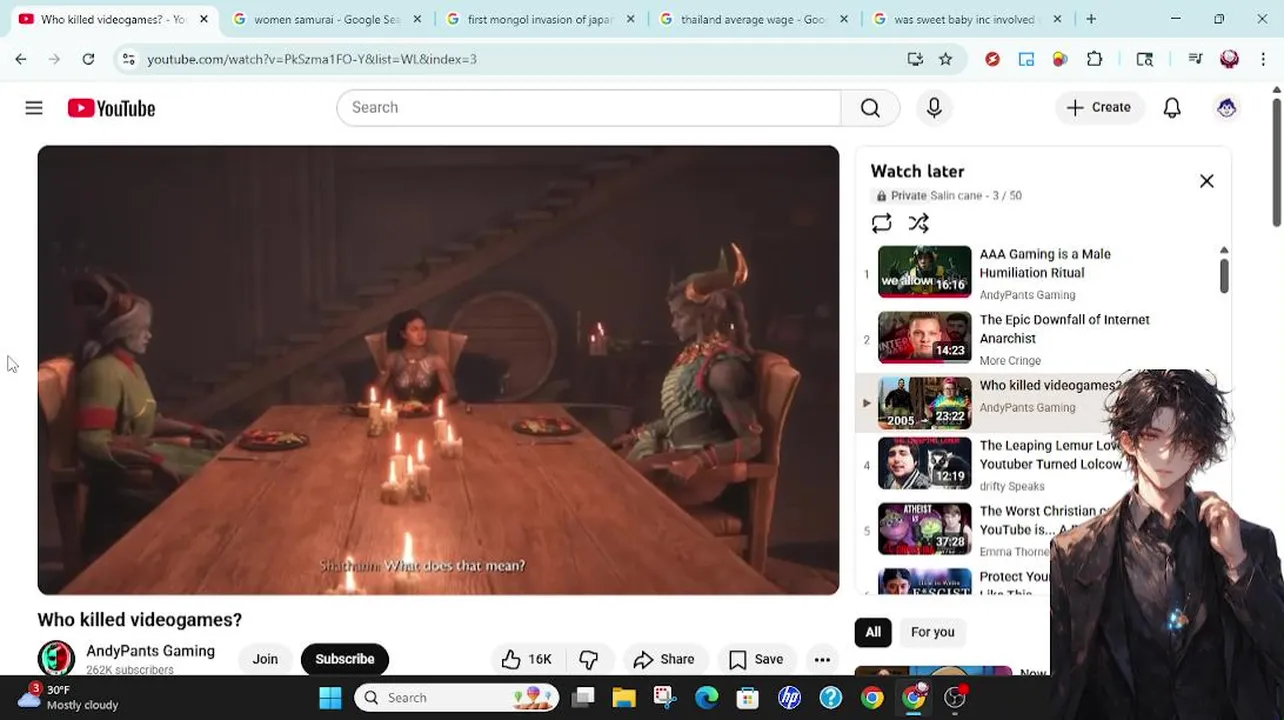The height and width of the screenshot is (720, 1284).
Task: Switch to thailand average wage tab
Action: (x=754, y=19)
